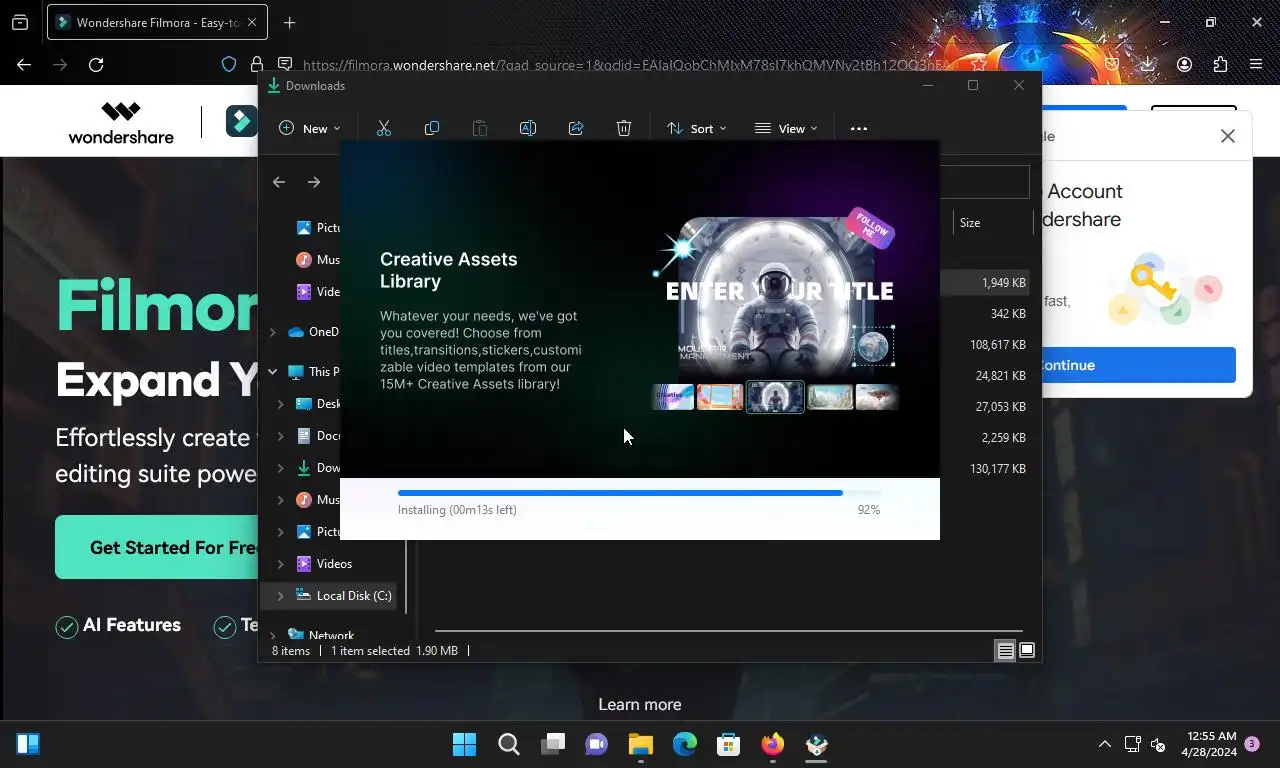Expand the Desktop tree node
The height and width of the screenshot is (768, 1280).
coord(281,404)
